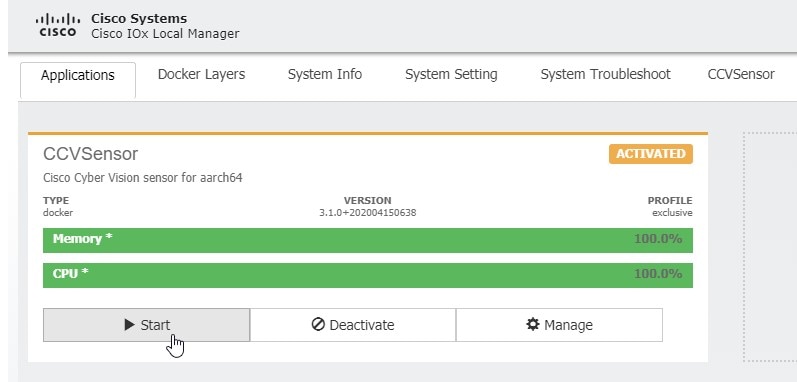Click the 'exclusive' profile value

pos(672,213)
